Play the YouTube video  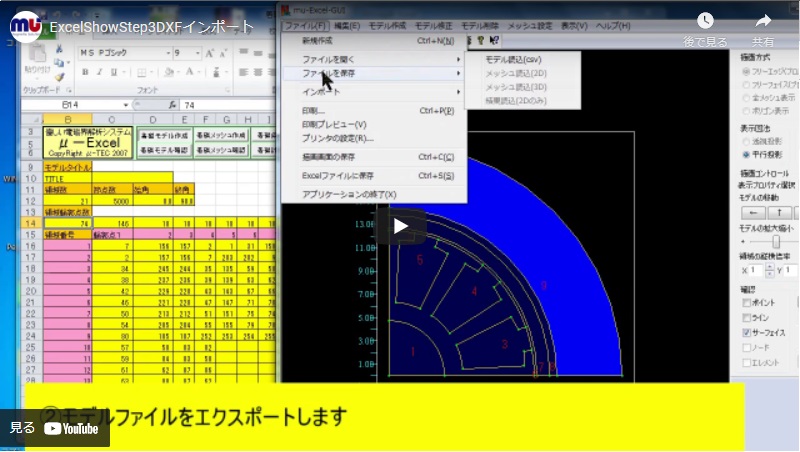[x=400, y=226]
